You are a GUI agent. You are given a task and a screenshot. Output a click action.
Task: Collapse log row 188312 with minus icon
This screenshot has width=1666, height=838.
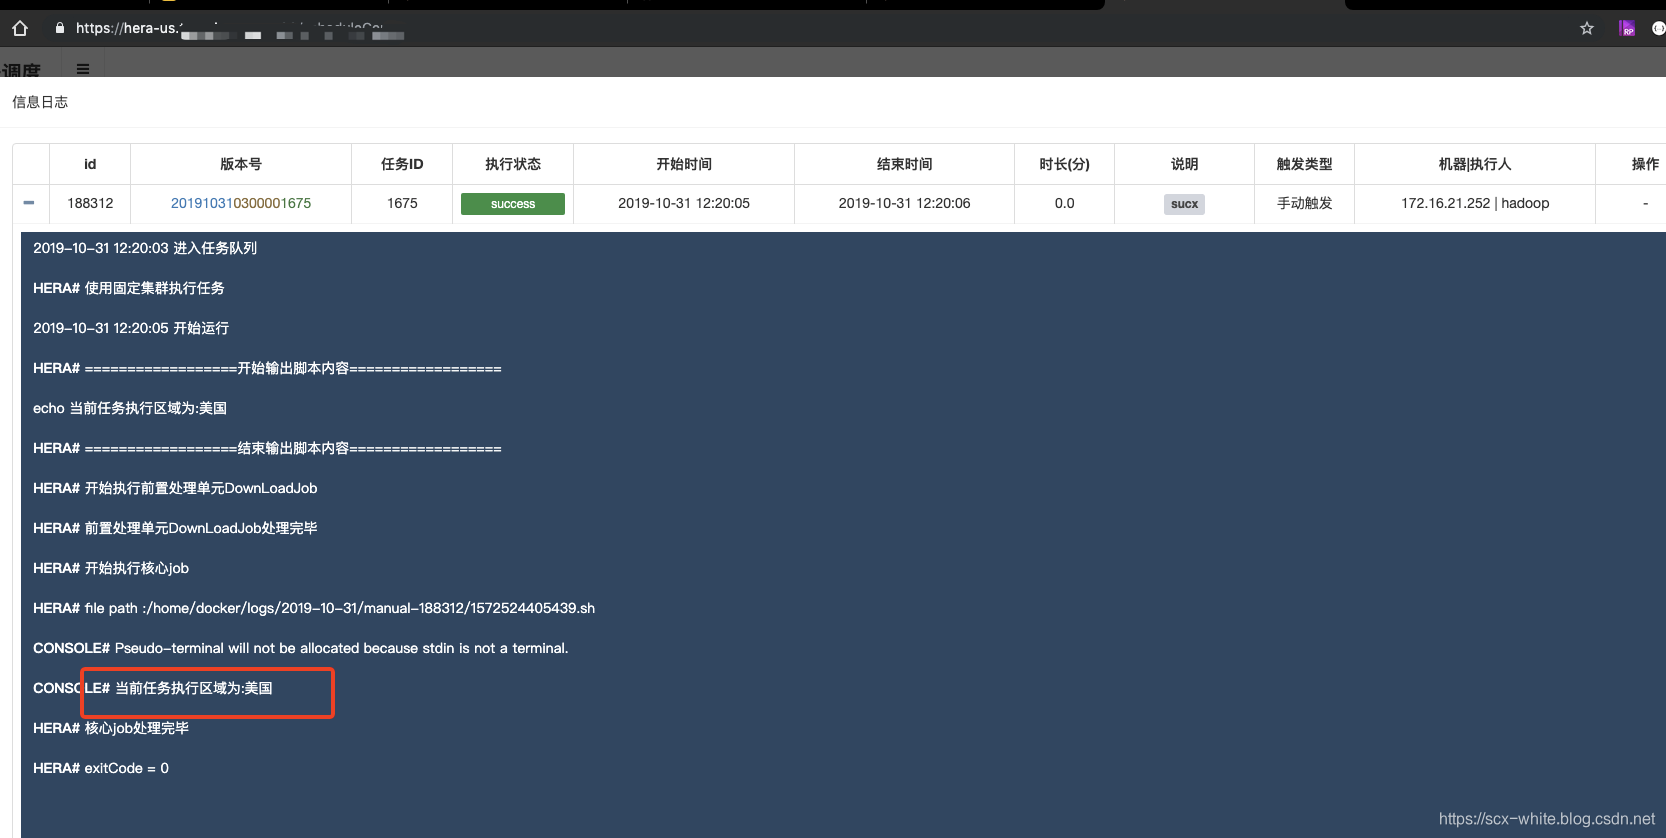click(29, 203)
